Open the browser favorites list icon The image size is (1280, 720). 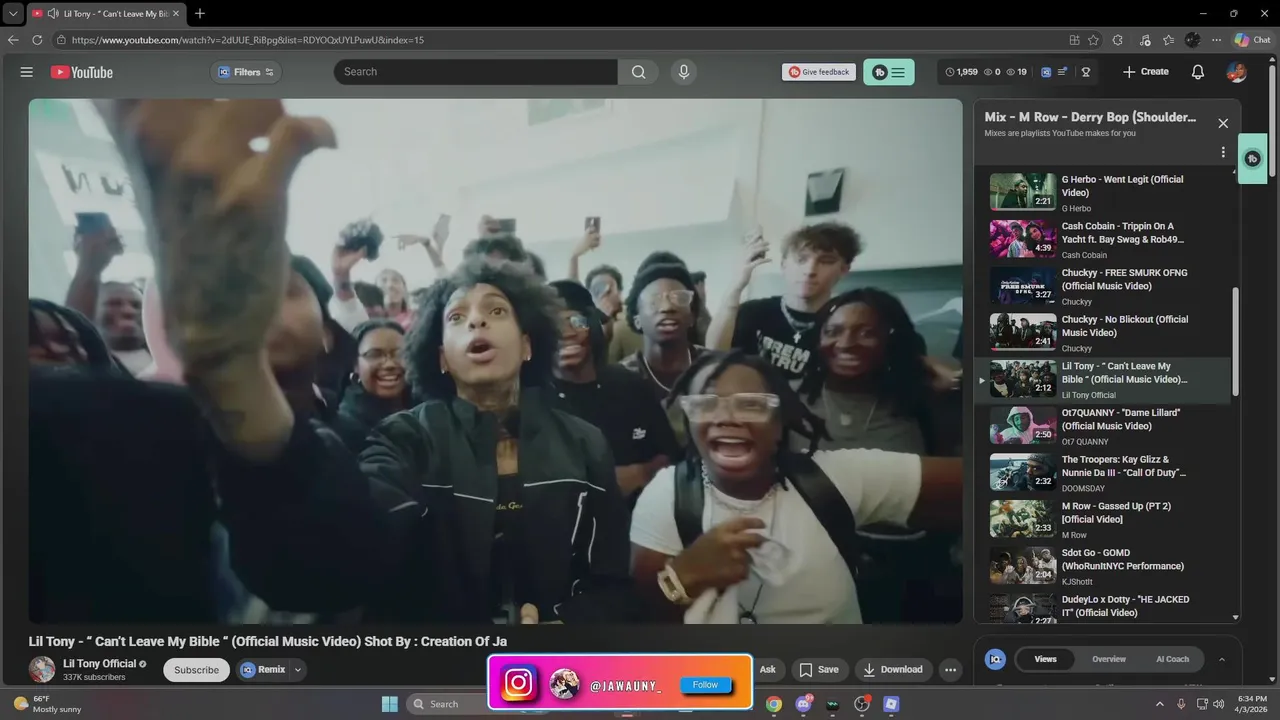coord(1168,40)
